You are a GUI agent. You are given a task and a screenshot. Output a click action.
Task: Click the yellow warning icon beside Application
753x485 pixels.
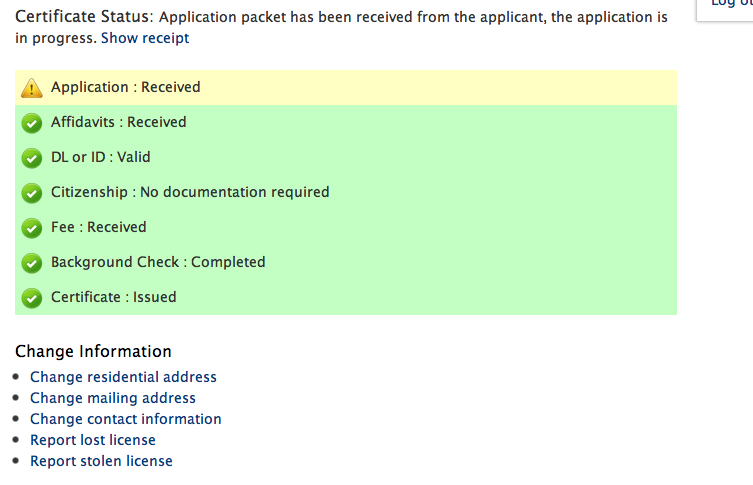click(32, 88)
